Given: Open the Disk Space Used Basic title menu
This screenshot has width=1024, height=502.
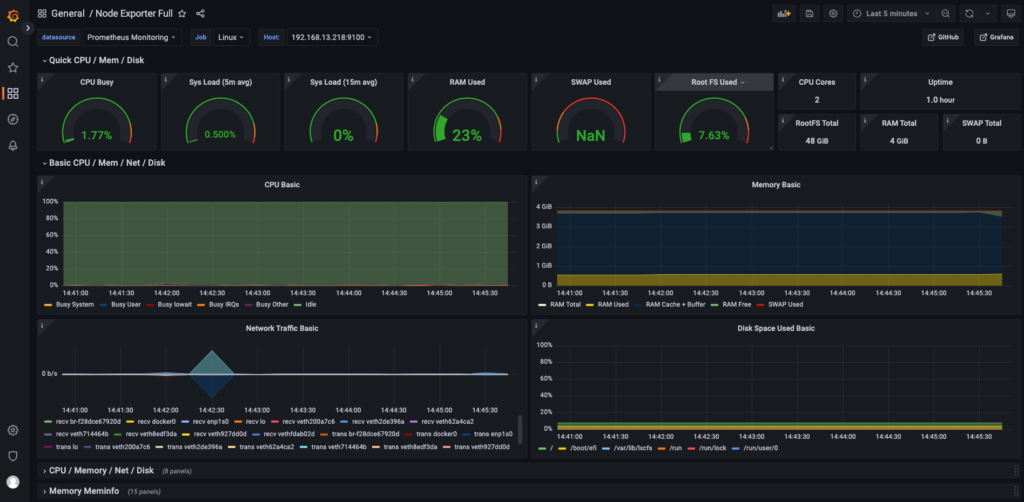Looking at the screenshot, I should tap(776, 328).
